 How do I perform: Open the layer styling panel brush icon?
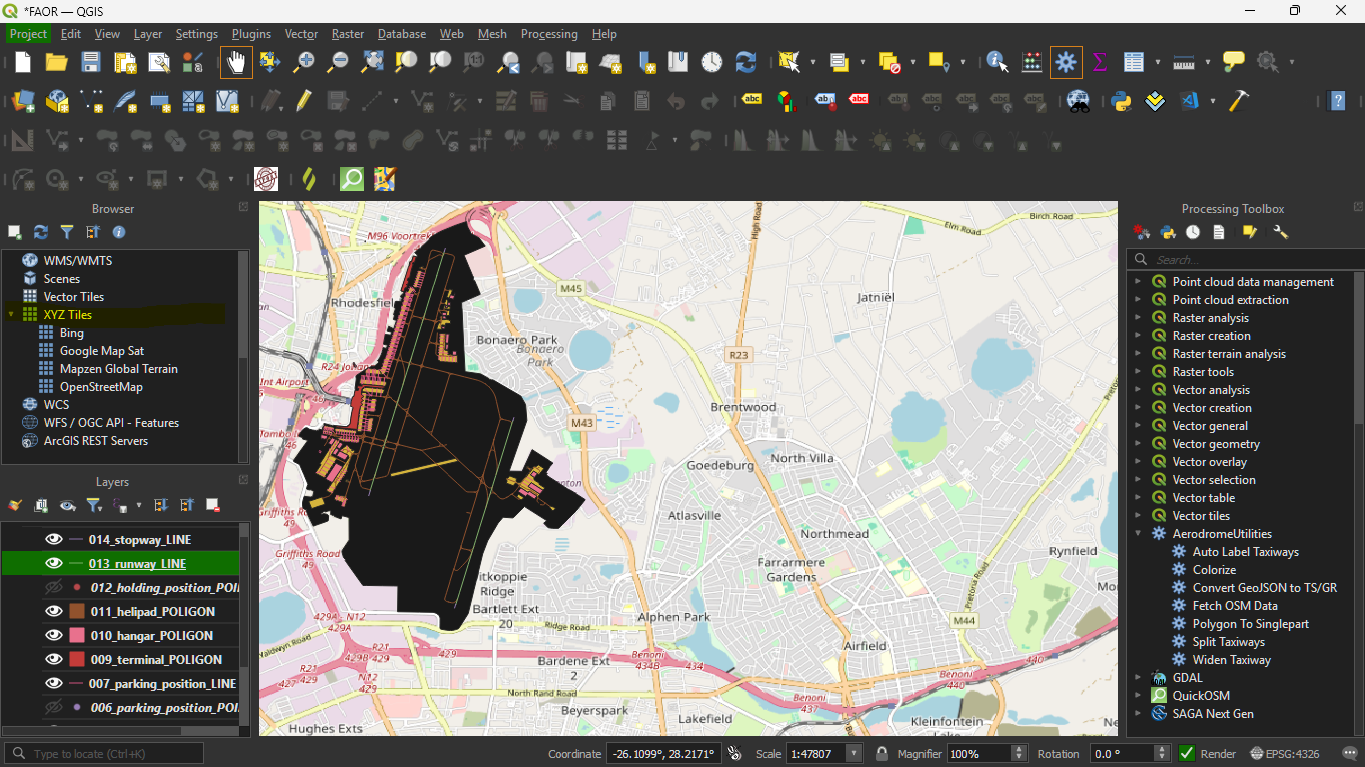coord(15,505)
